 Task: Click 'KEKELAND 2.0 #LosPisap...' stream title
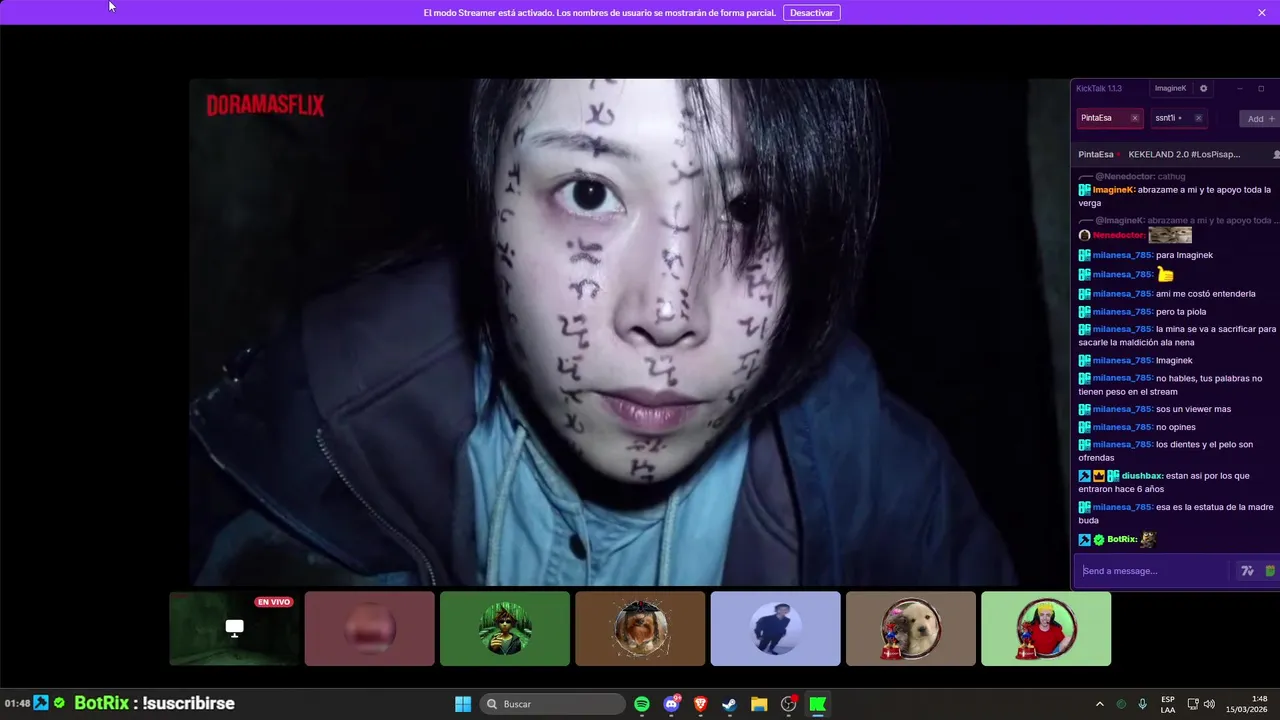pos(1184,155)
